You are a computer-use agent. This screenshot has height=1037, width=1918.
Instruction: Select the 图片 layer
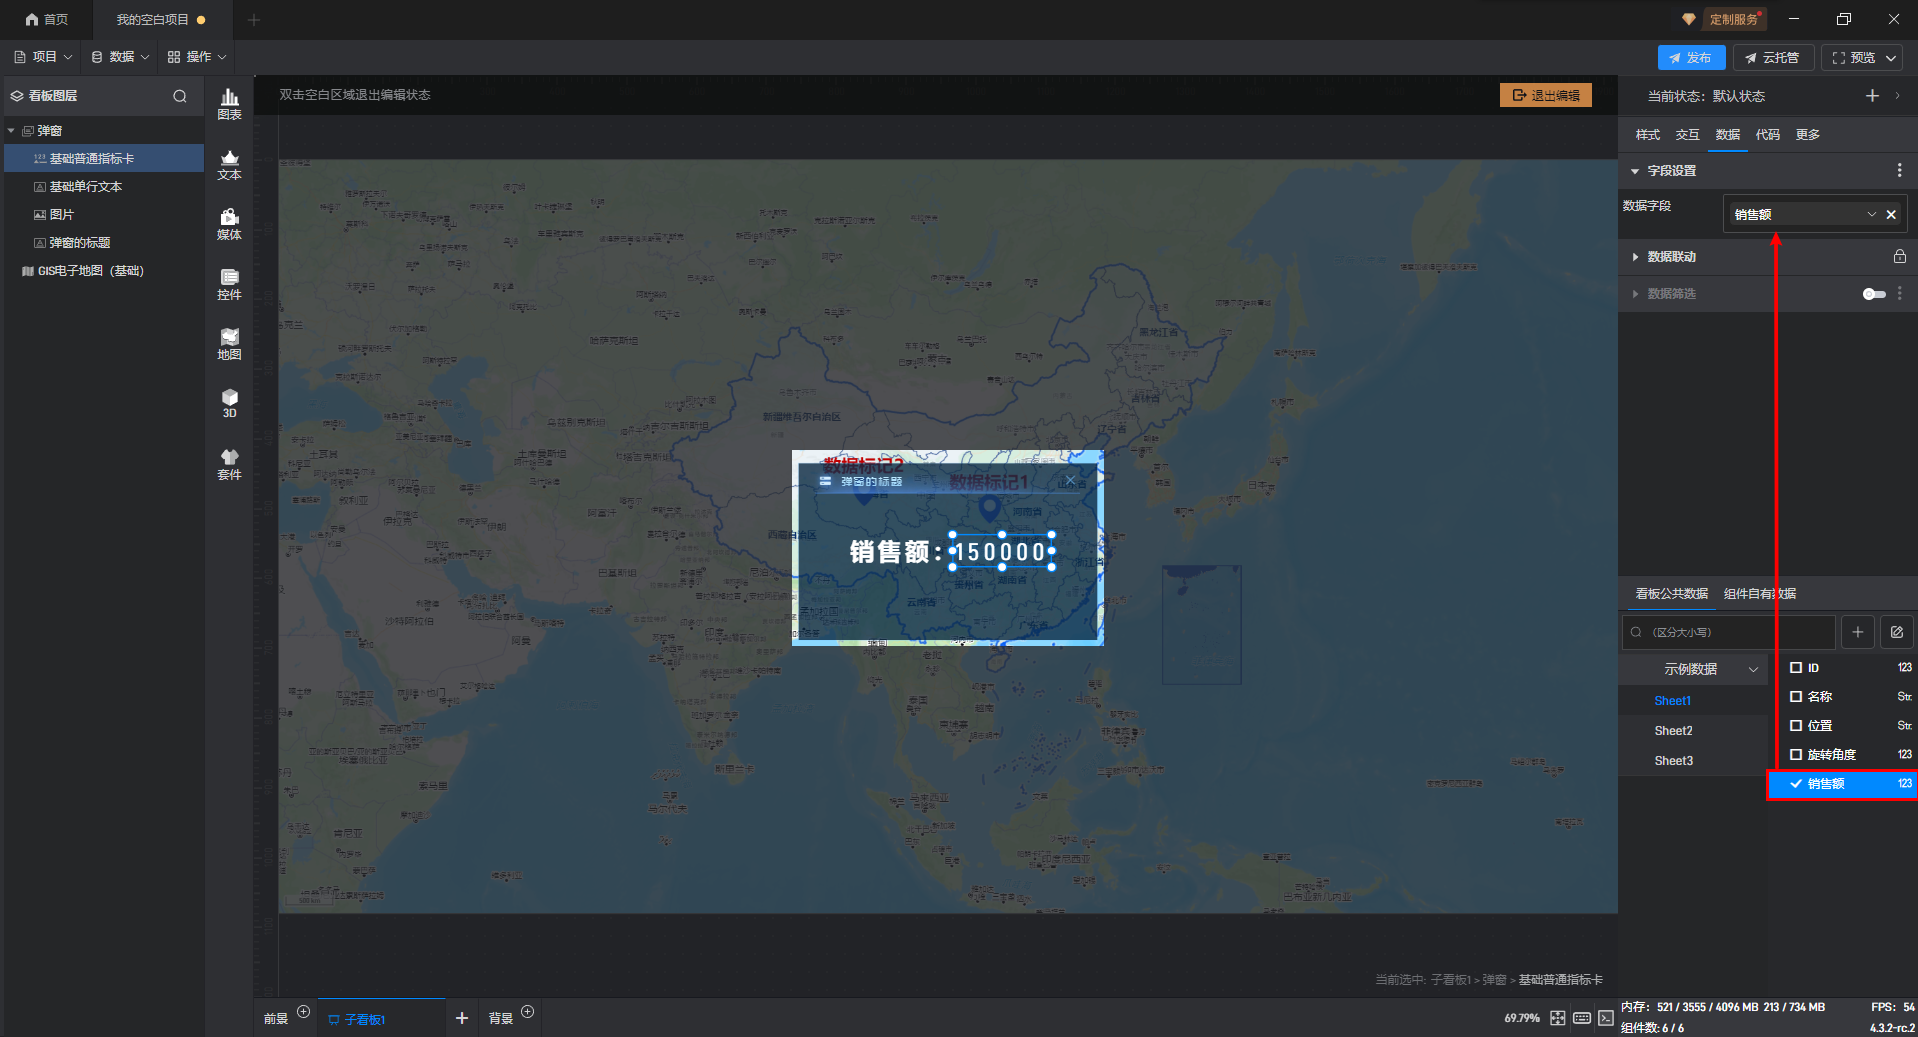point(104,215)
